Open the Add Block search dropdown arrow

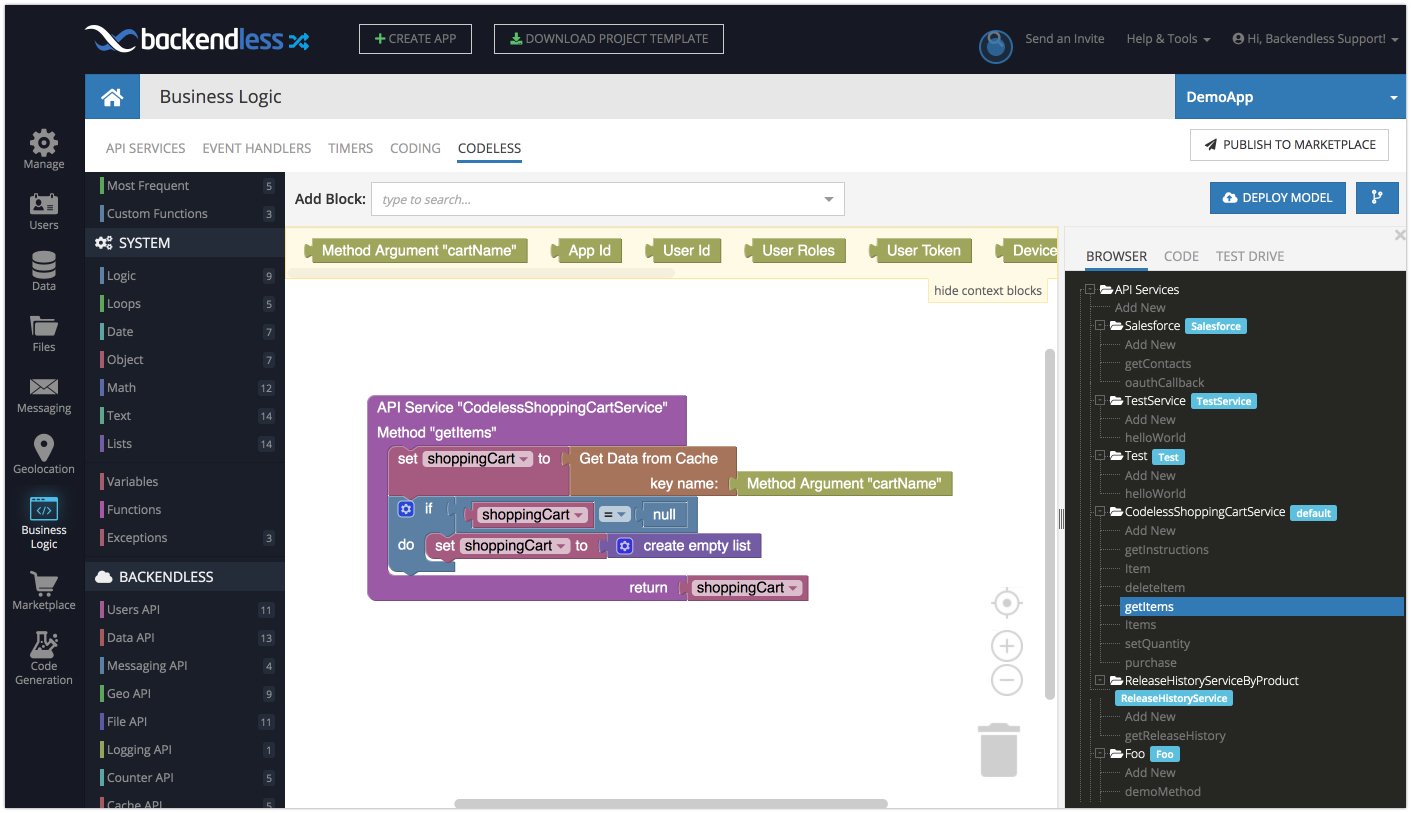click(828, 199)
